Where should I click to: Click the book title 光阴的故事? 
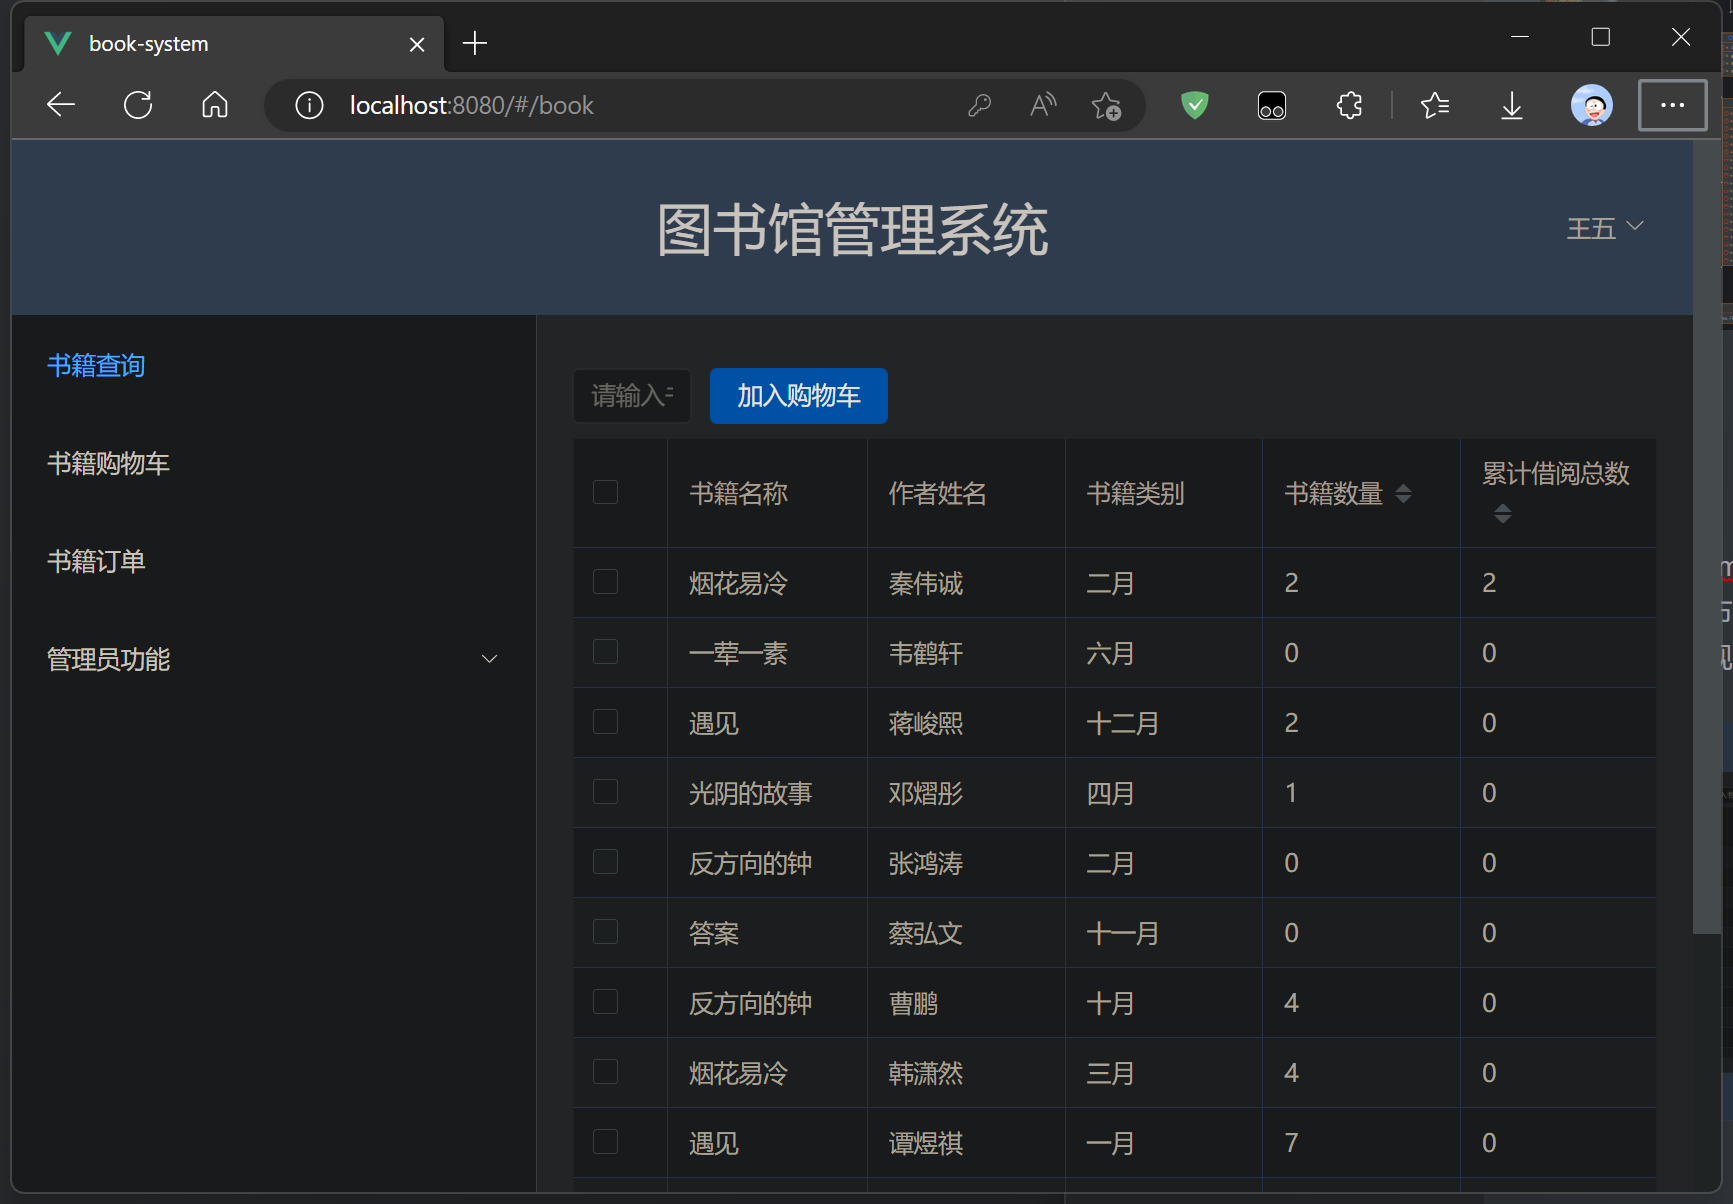coord(750,793)
